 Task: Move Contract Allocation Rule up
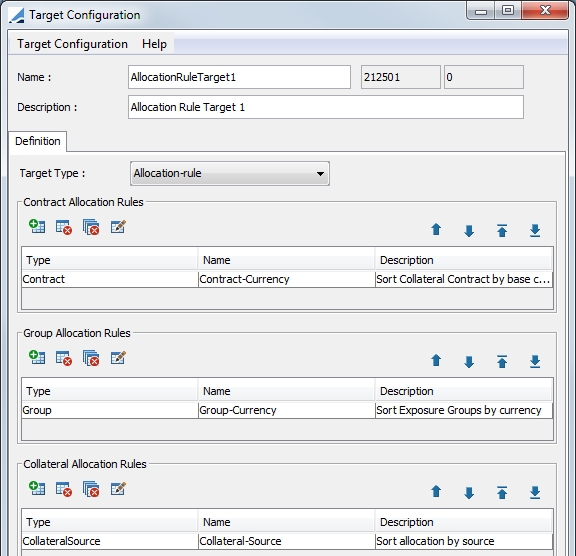click(x=436, y=230)
